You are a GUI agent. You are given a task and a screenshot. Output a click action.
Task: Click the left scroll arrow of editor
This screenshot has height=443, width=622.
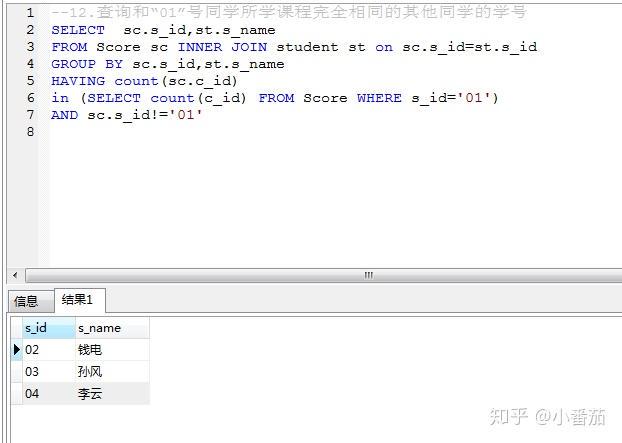(15, 275)
